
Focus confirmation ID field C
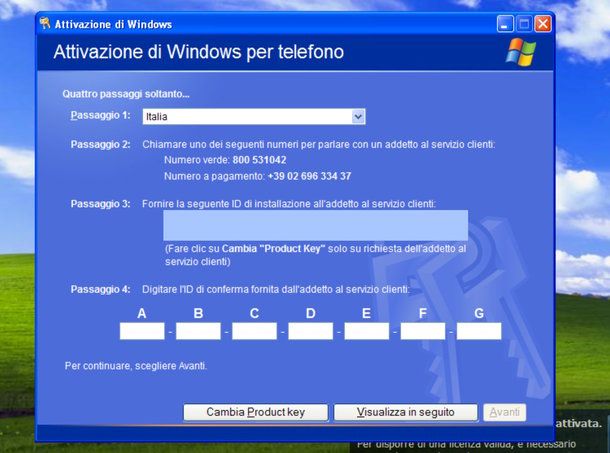(x=254, y=331)
